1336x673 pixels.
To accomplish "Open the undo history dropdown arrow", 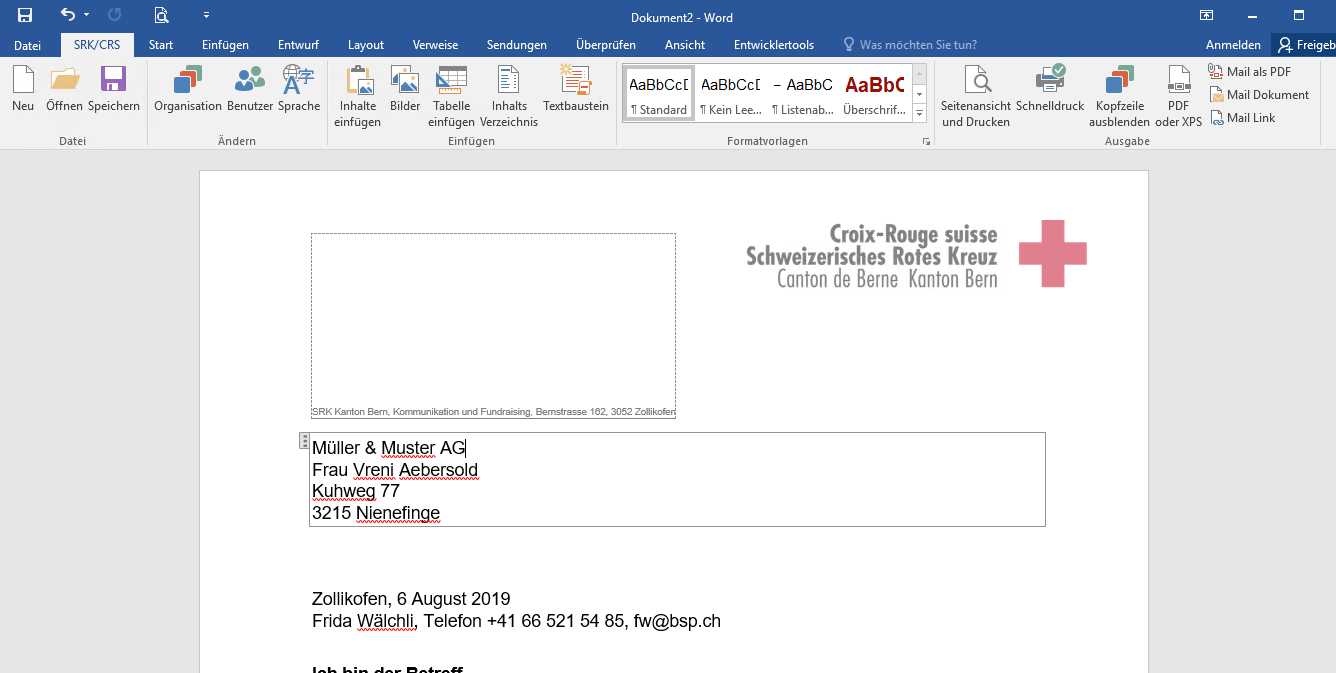I will point(86,15).
